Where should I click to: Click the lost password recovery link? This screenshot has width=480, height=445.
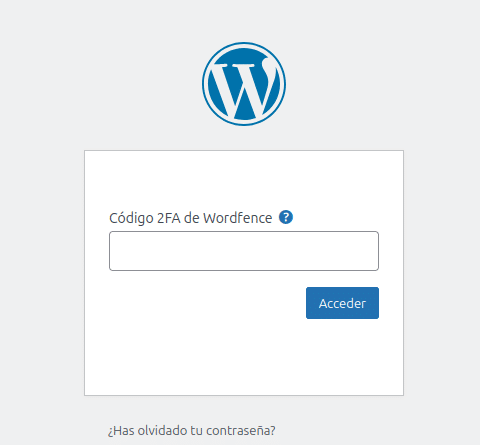click(192, 430)
